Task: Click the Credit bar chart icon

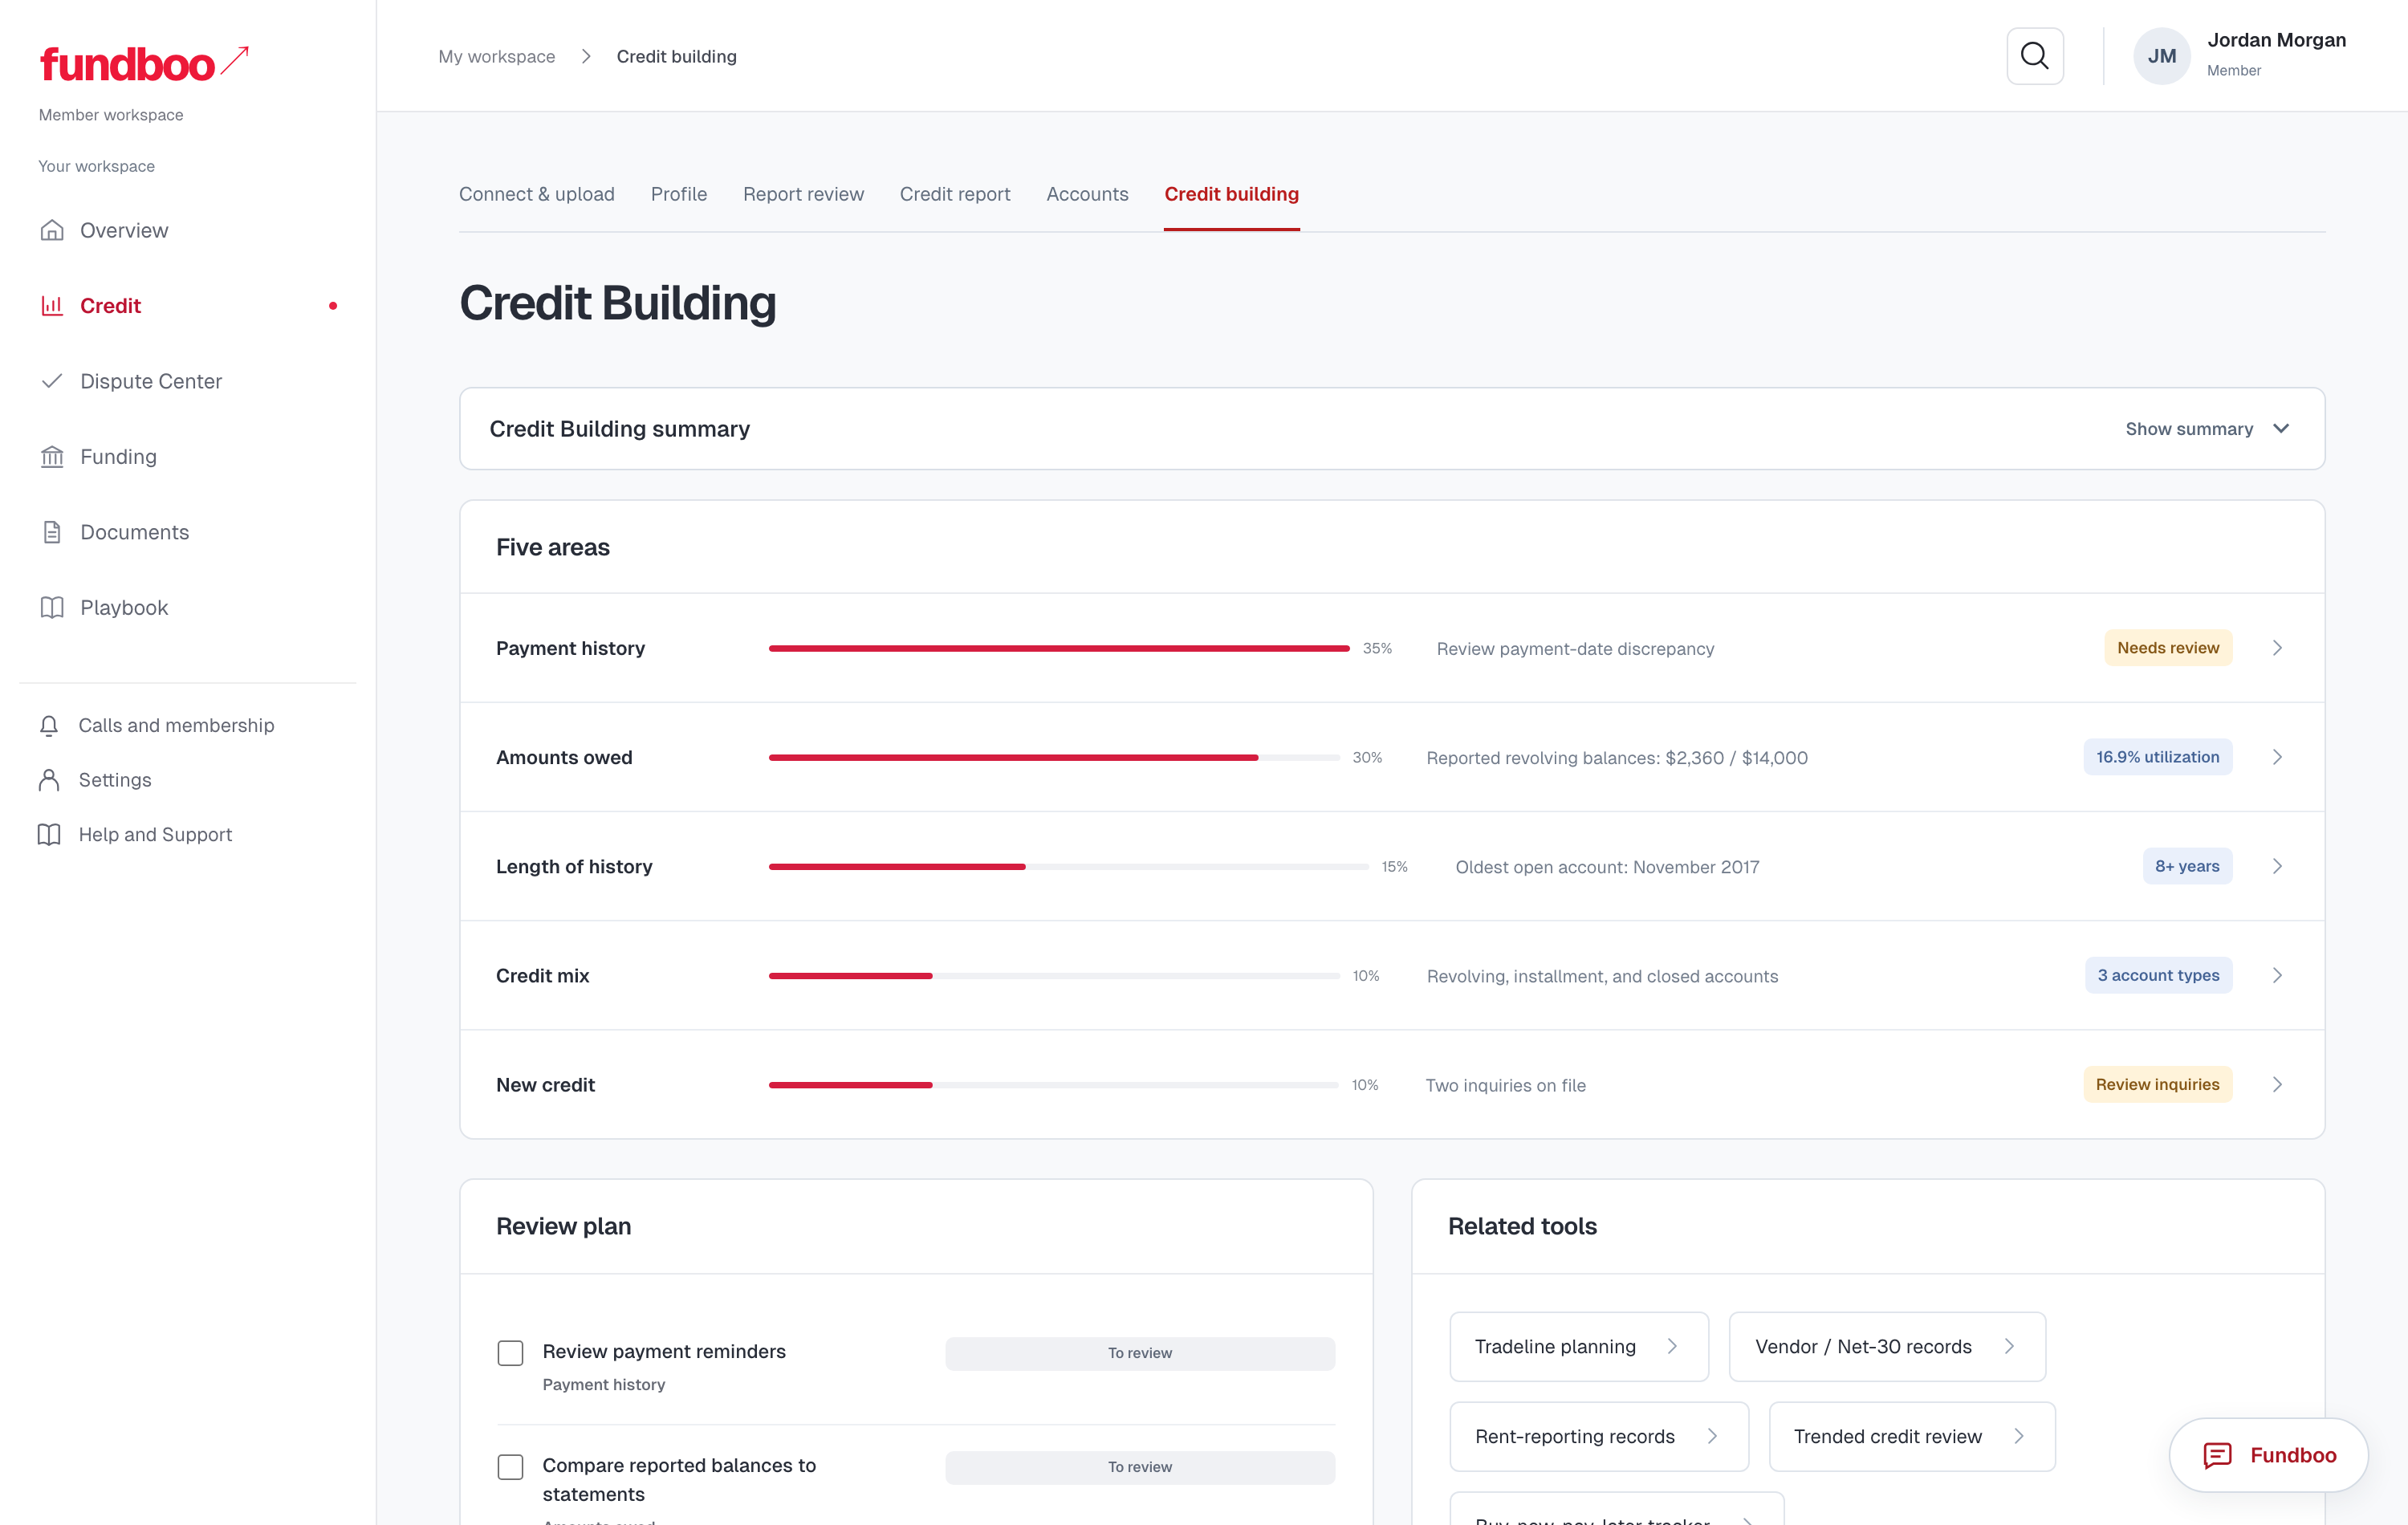Action: (52, 305)
